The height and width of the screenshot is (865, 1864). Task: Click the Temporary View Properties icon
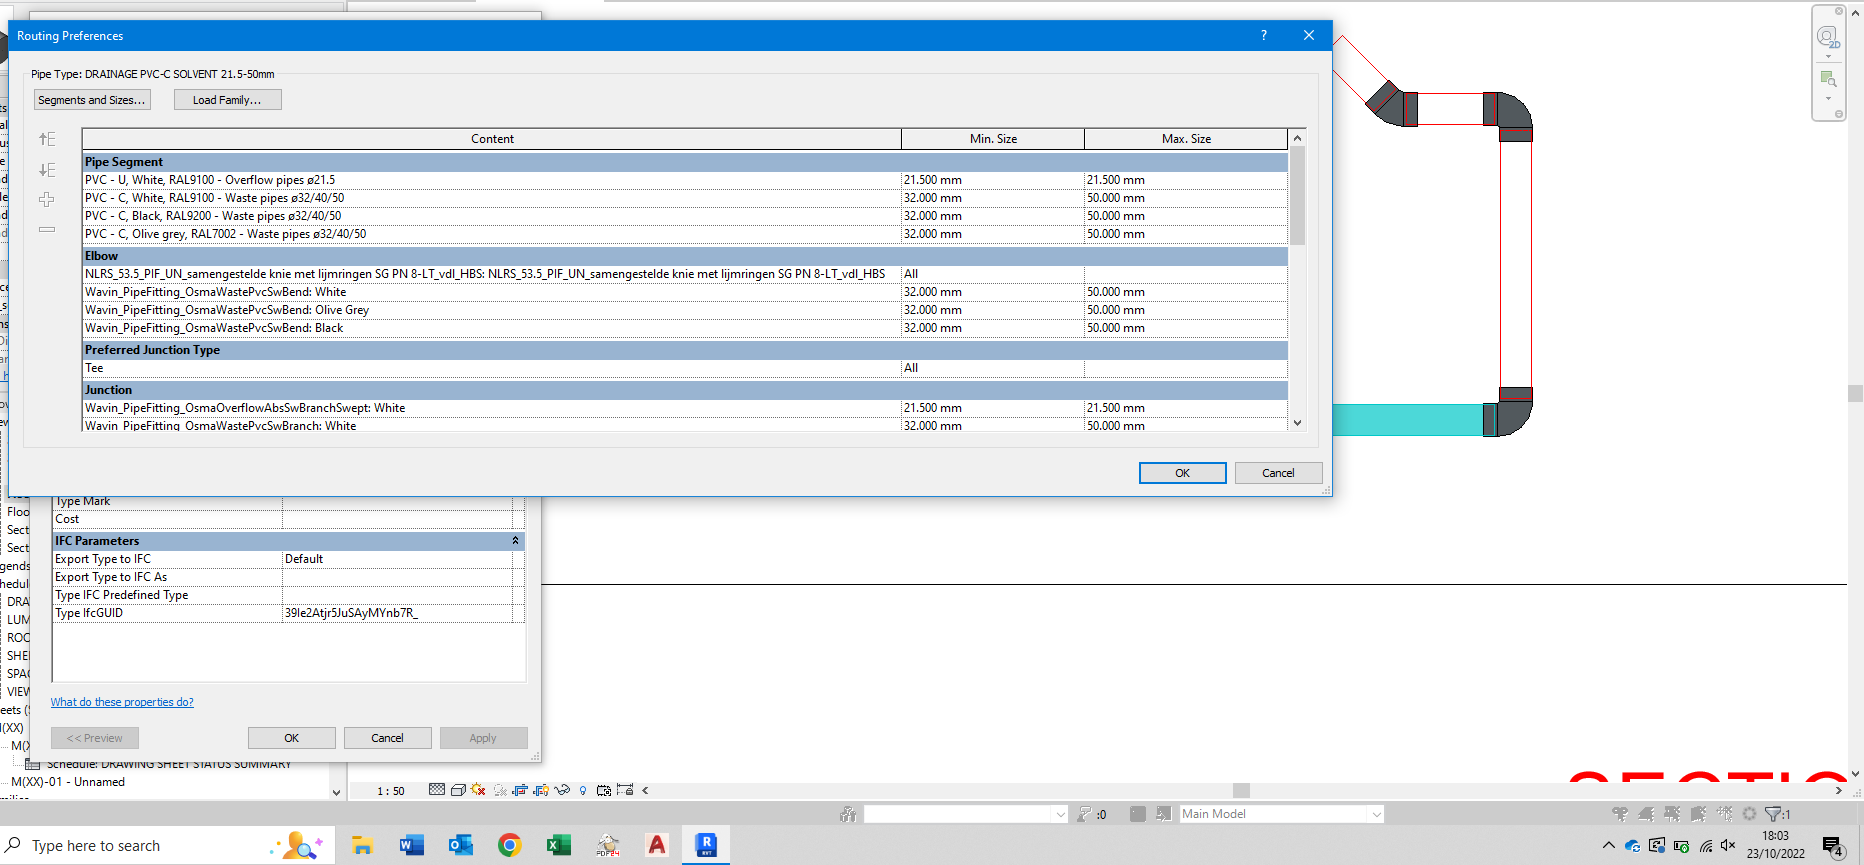[604, 790]
